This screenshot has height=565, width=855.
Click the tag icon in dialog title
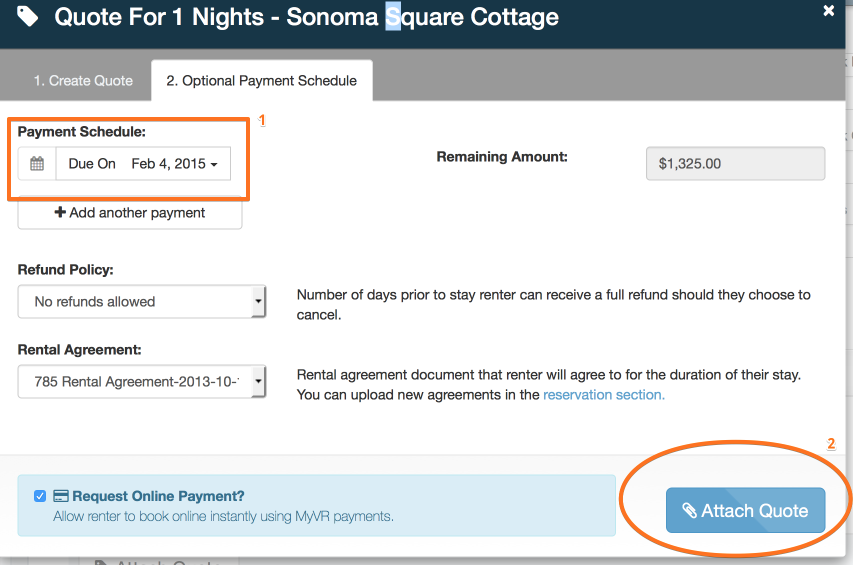28,16
